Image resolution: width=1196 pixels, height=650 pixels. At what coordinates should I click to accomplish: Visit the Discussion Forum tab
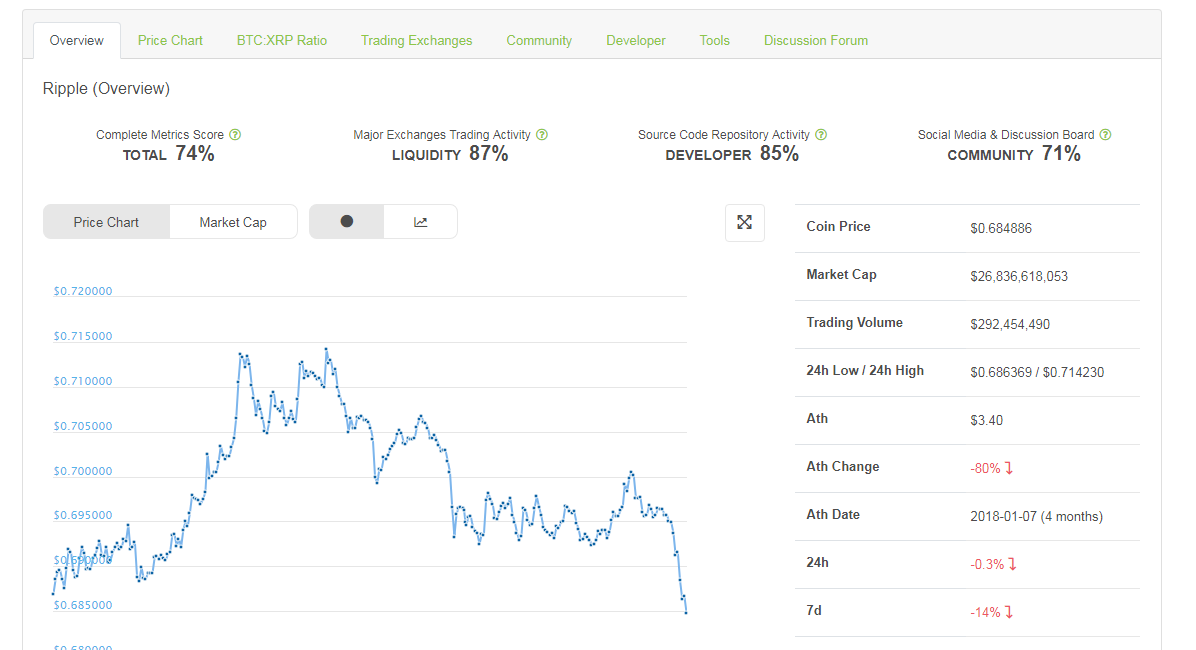tap(816, 40)
